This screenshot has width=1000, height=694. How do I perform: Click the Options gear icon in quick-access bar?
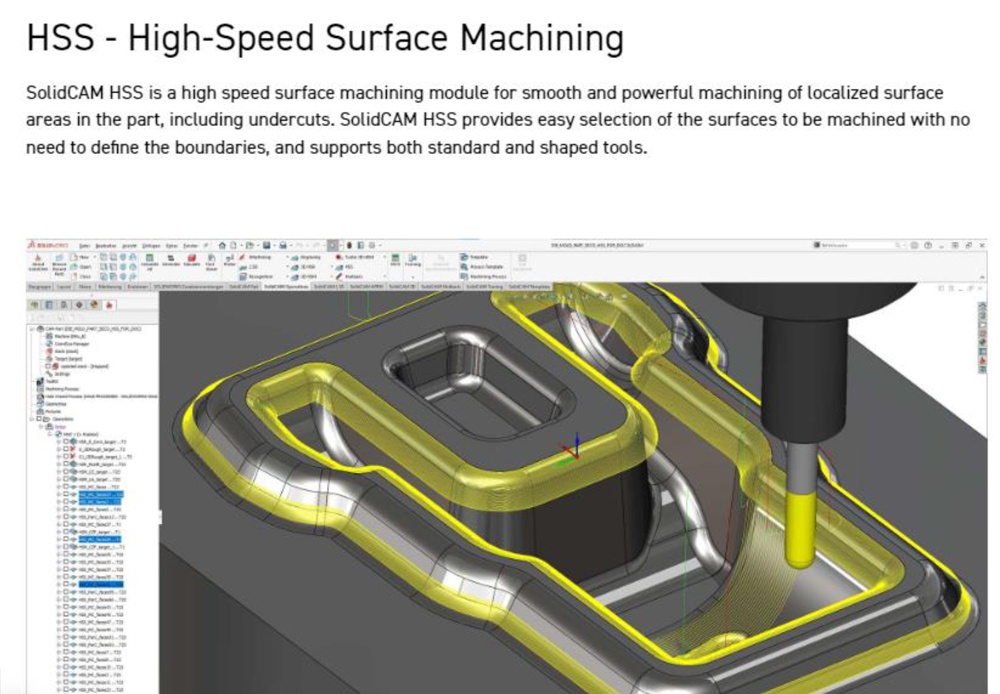coord(372,246)
